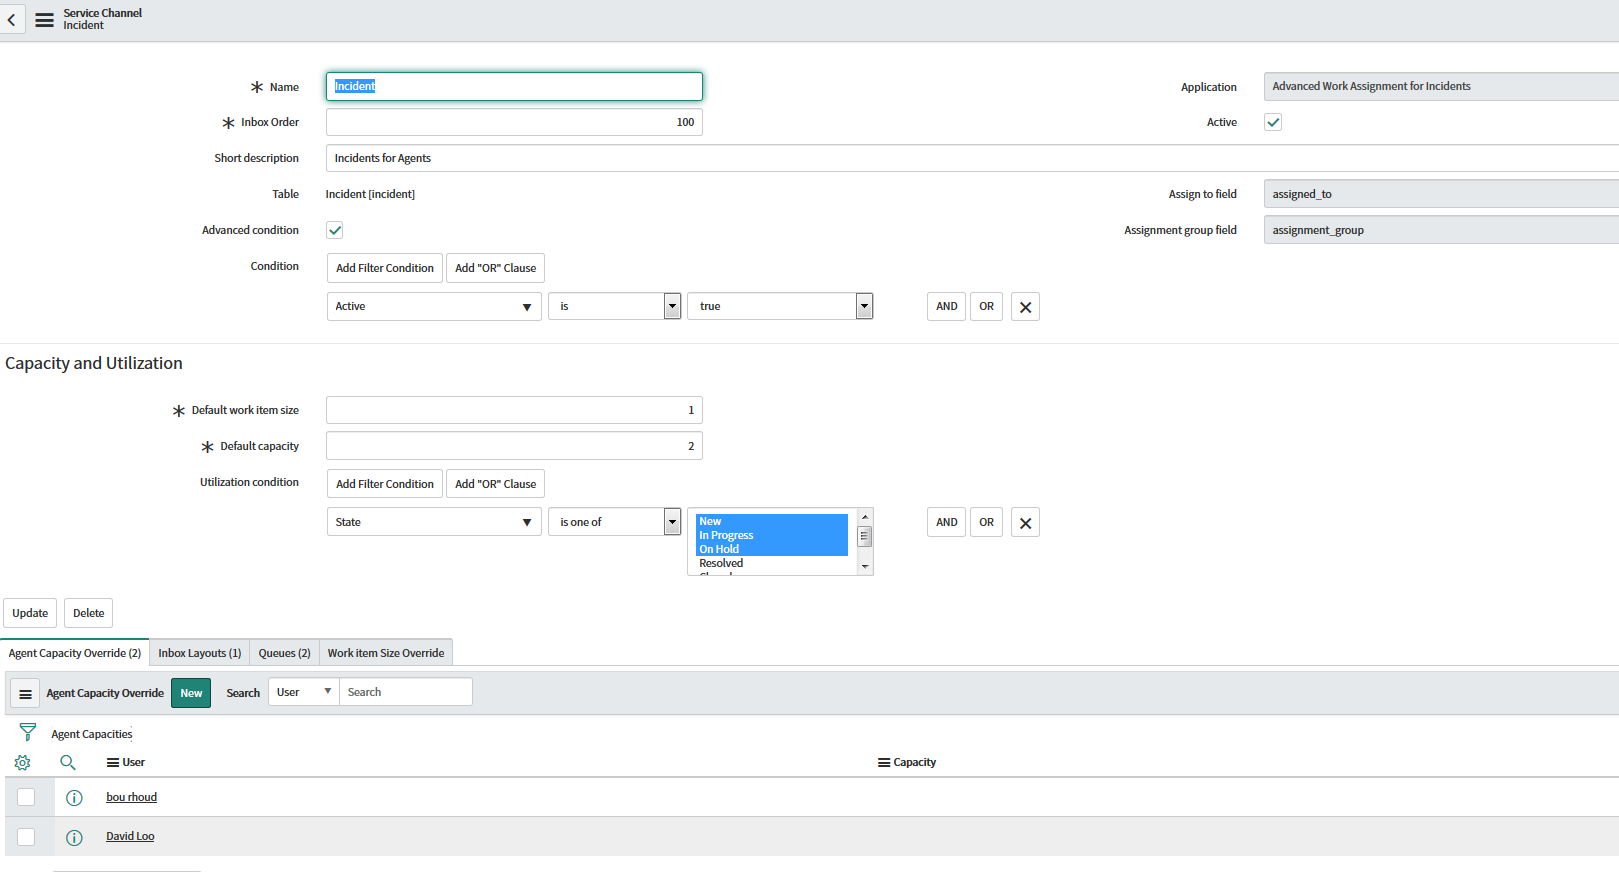Select the checkbox for the bou rhoud row
The image size is (1619, 872).
pyautogui.click(x=26, y=797)
